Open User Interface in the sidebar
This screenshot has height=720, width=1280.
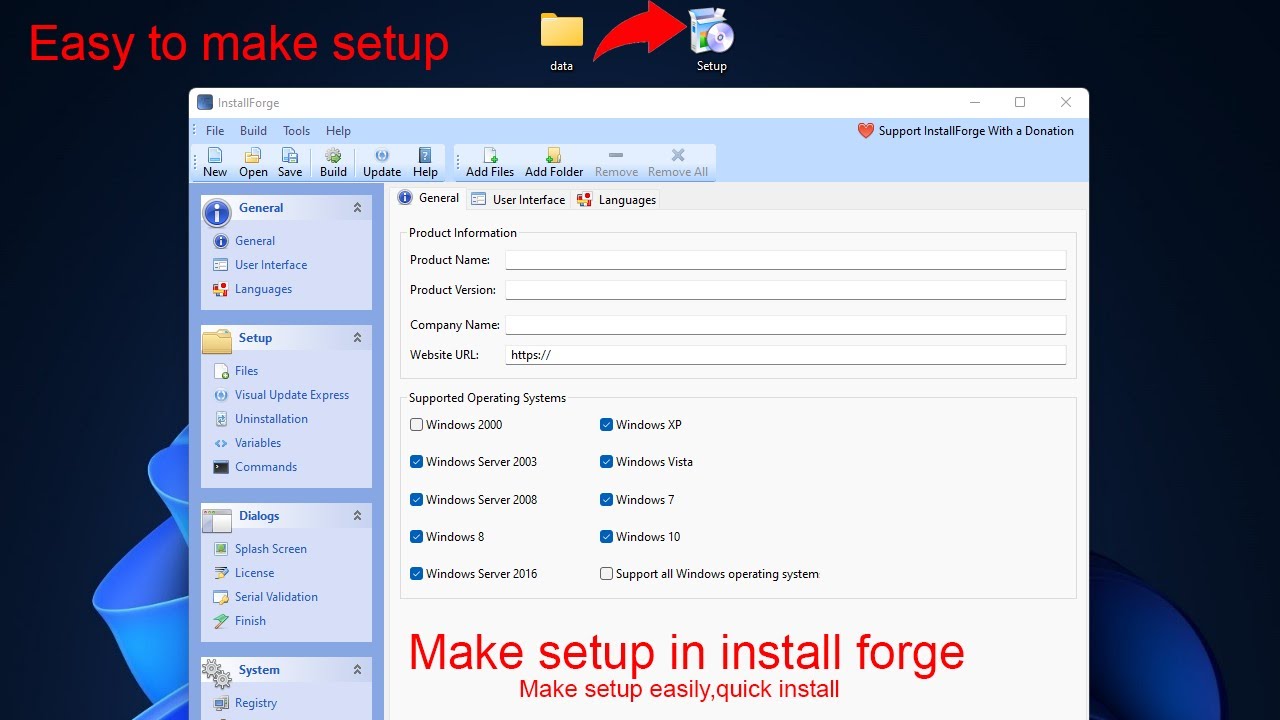271,265
